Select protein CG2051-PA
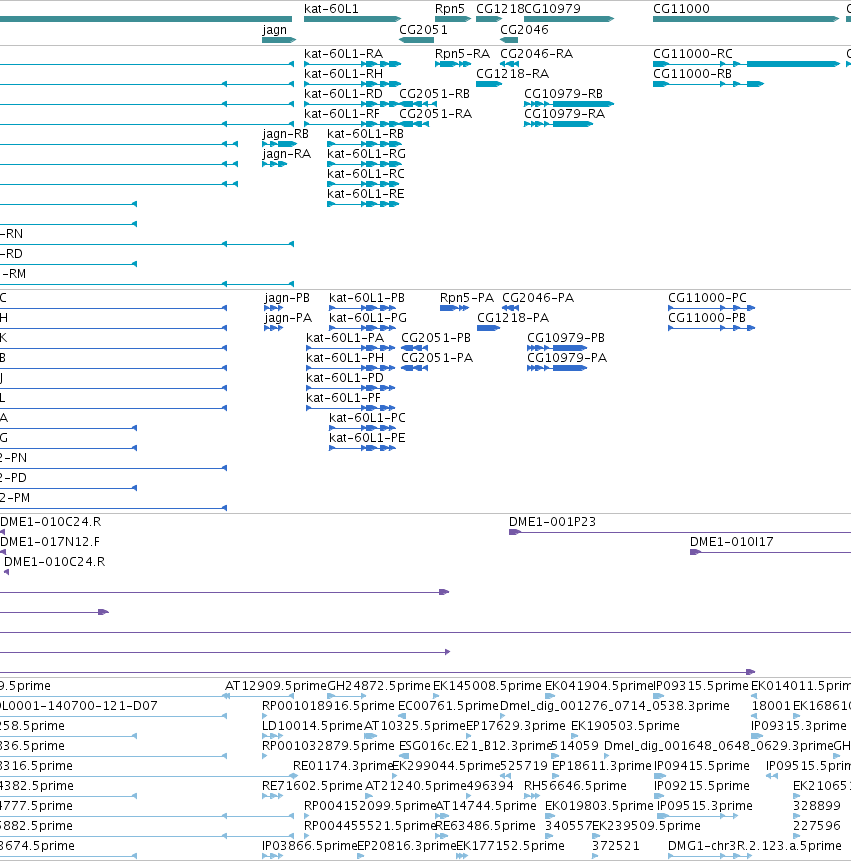851x861 pixels. [x=415, y=368]
